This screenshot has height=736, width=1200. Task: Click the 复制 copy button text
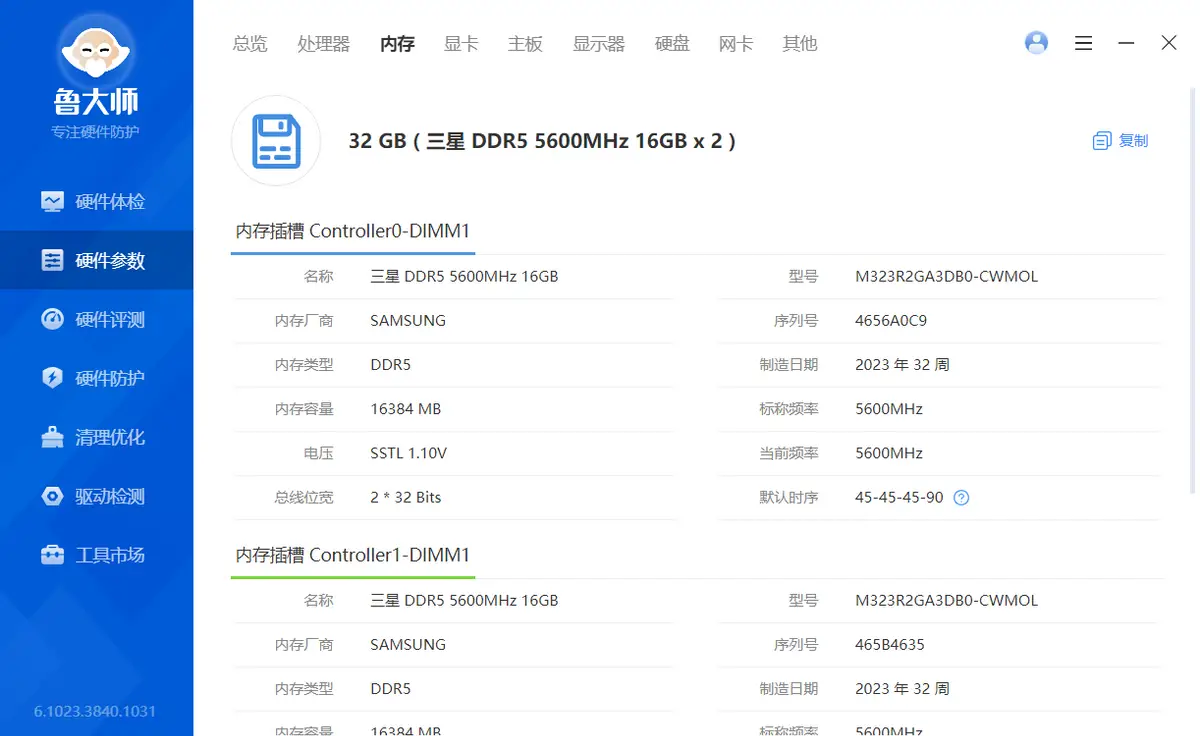click(1133, 141)
